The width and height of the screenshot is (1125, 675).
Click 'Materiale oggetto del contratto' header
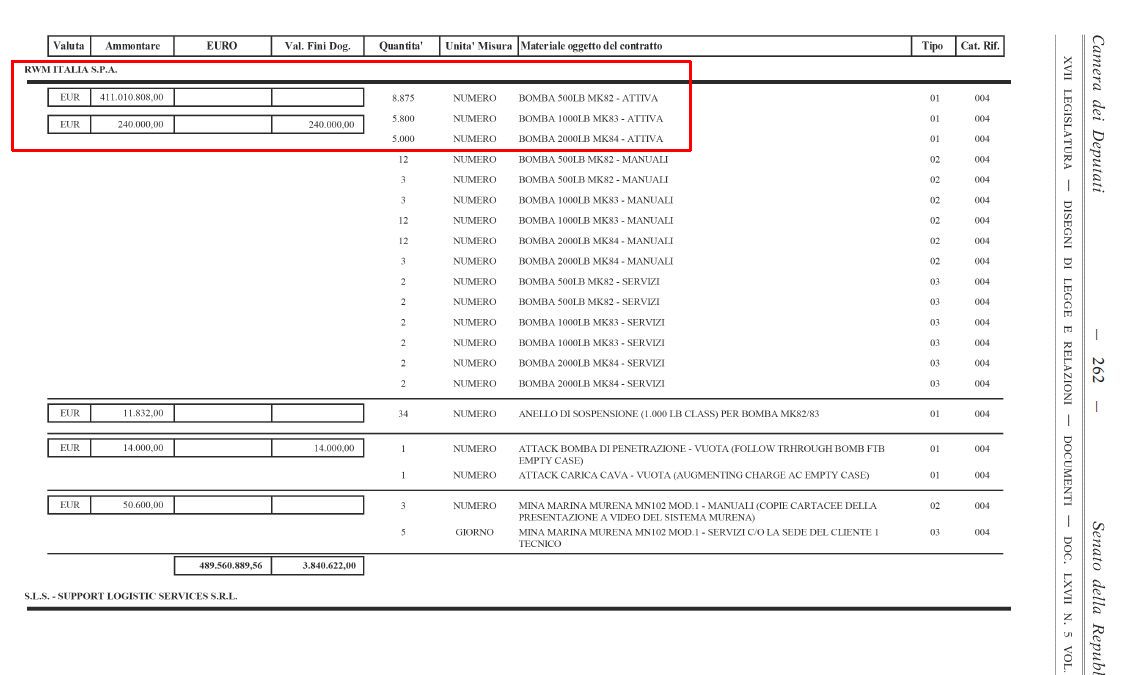point(591,46)
